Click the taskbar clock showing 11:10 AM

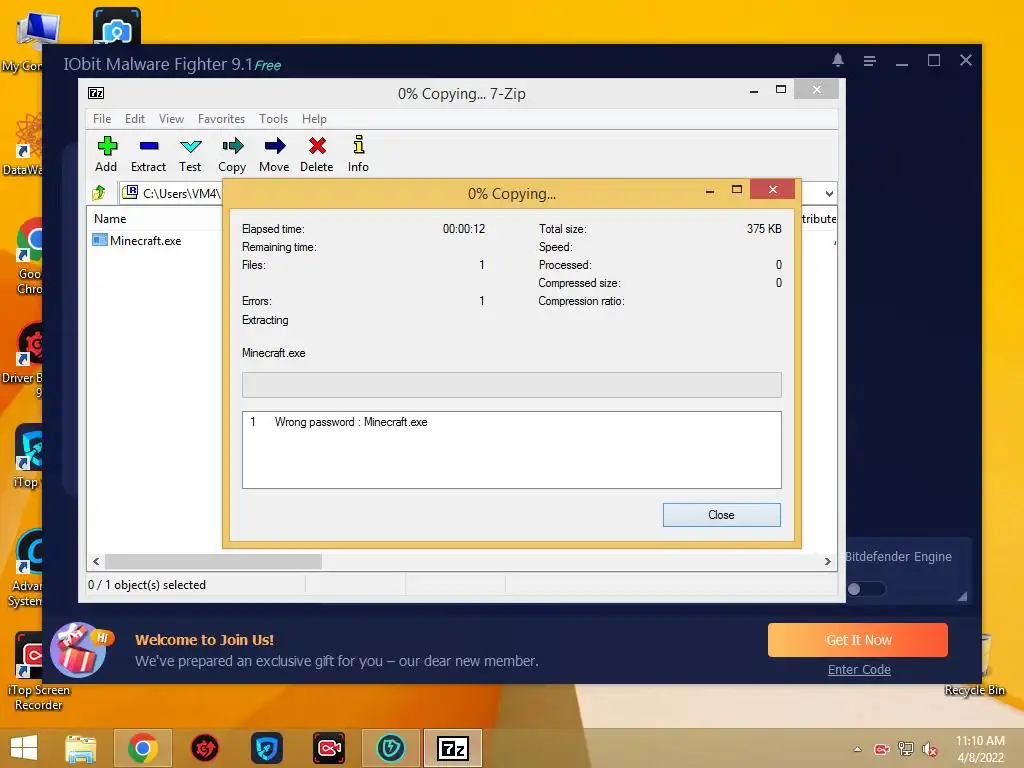(x=980, y=749)
